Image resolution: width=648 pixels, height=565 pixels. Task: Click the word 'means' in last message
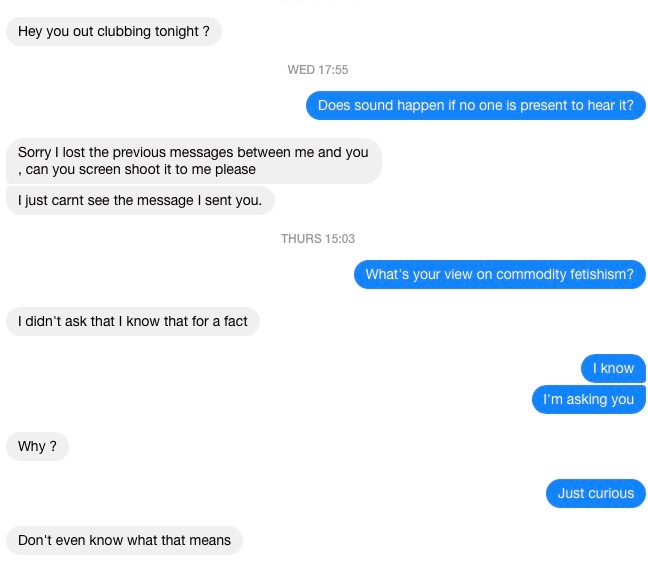pos(213,541)
